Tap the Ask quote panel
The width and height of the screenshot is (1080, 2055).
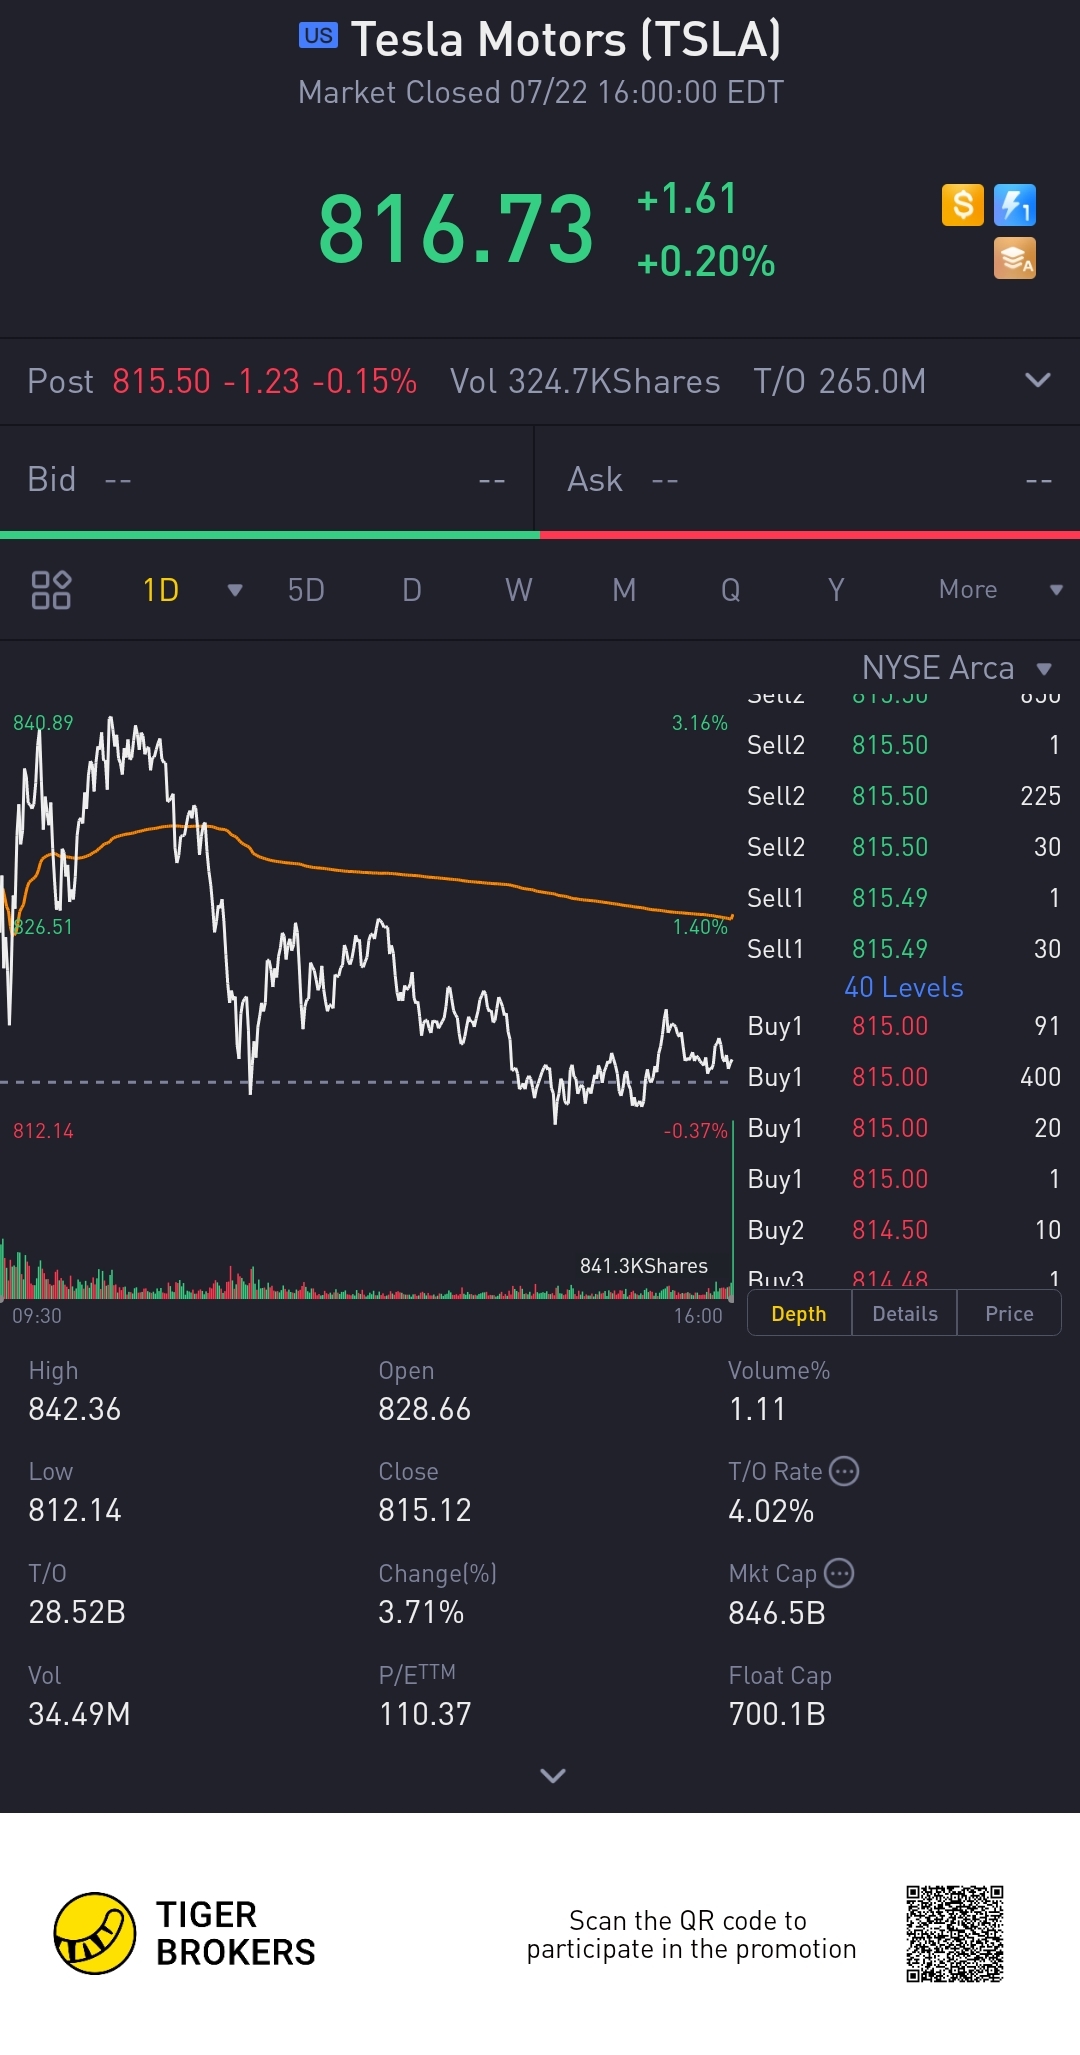808,480
